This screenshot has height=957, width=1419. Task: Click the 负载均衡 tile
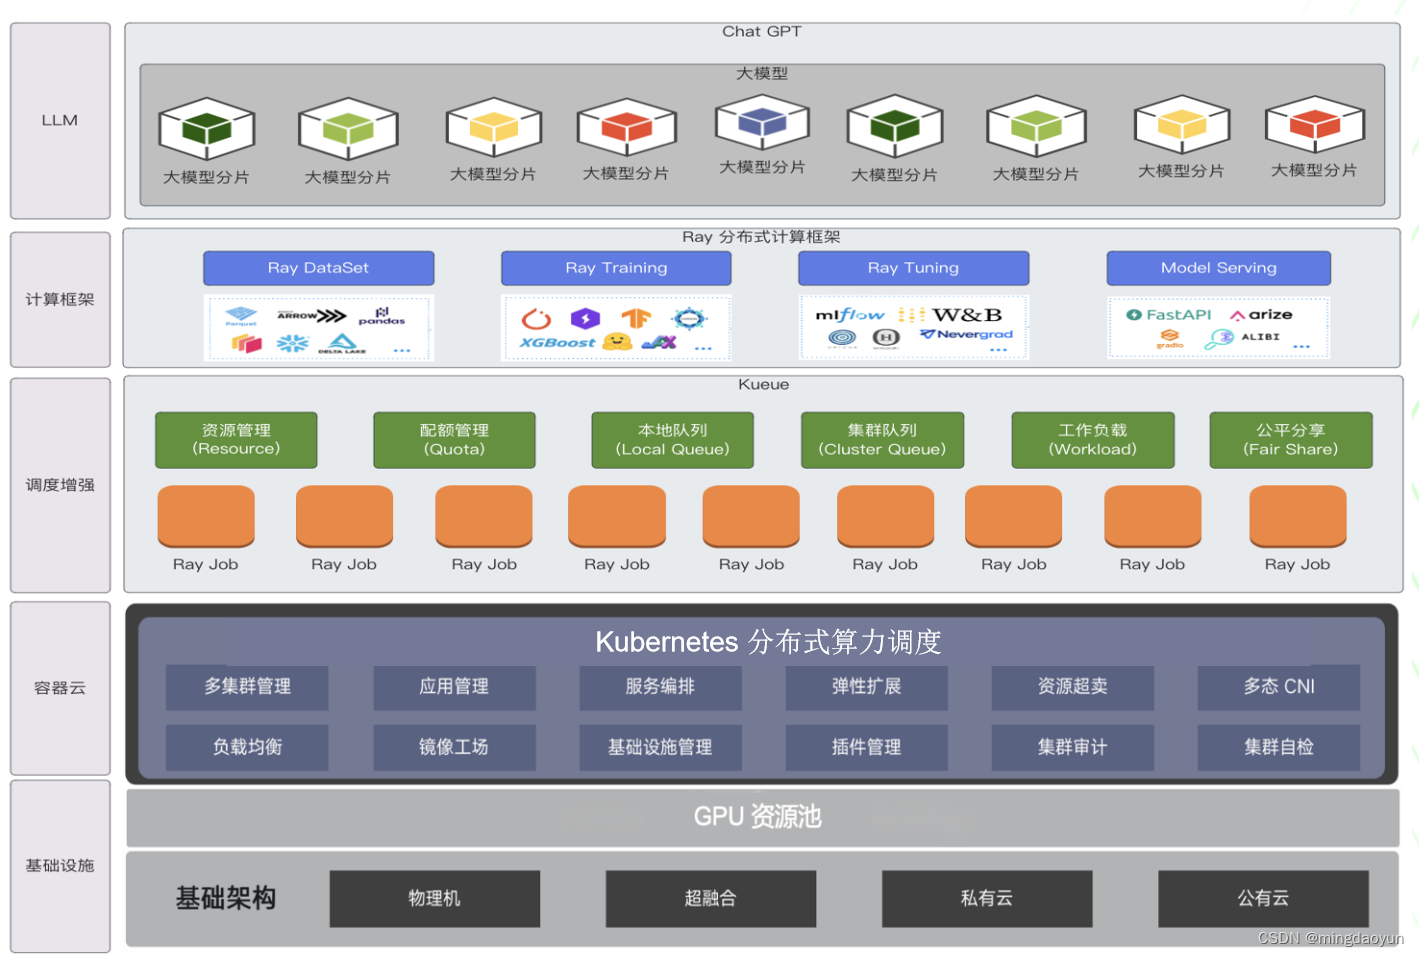coord(247,747)
